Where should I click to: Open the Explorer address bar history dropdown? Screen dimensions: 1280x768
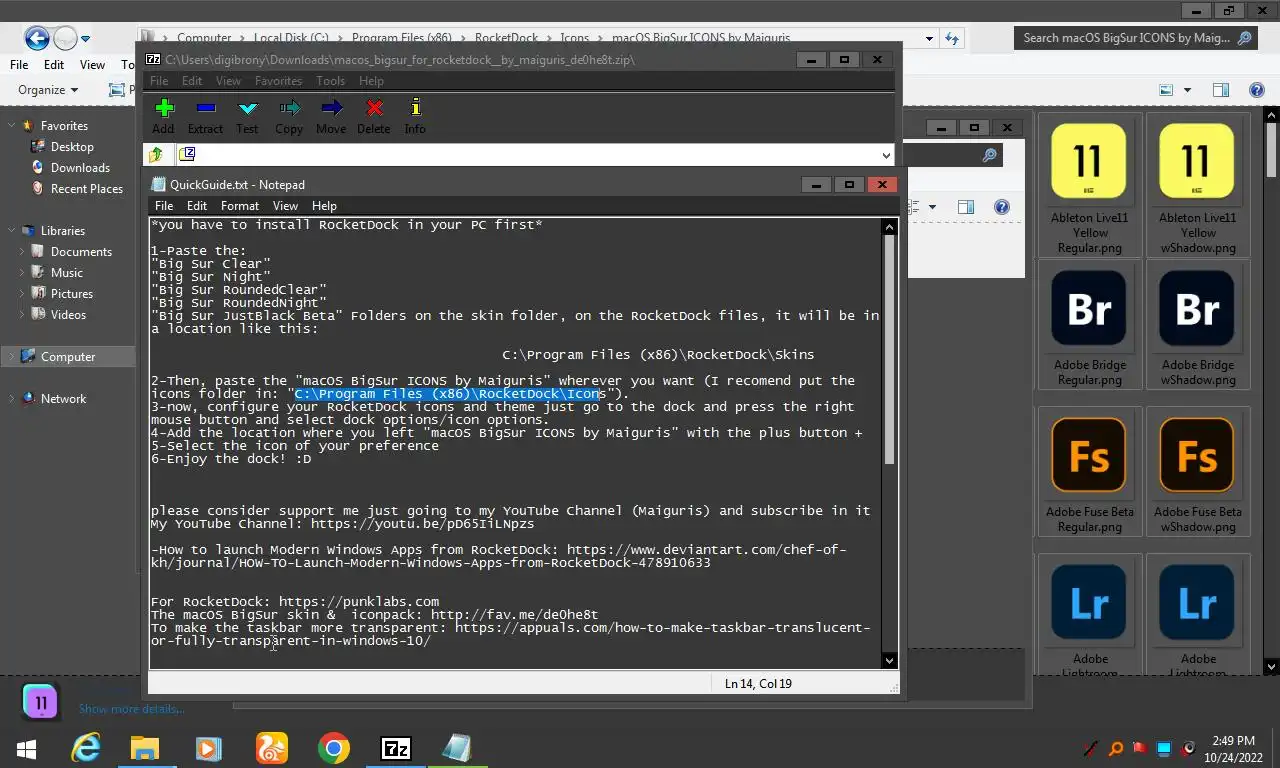(930, 38)
